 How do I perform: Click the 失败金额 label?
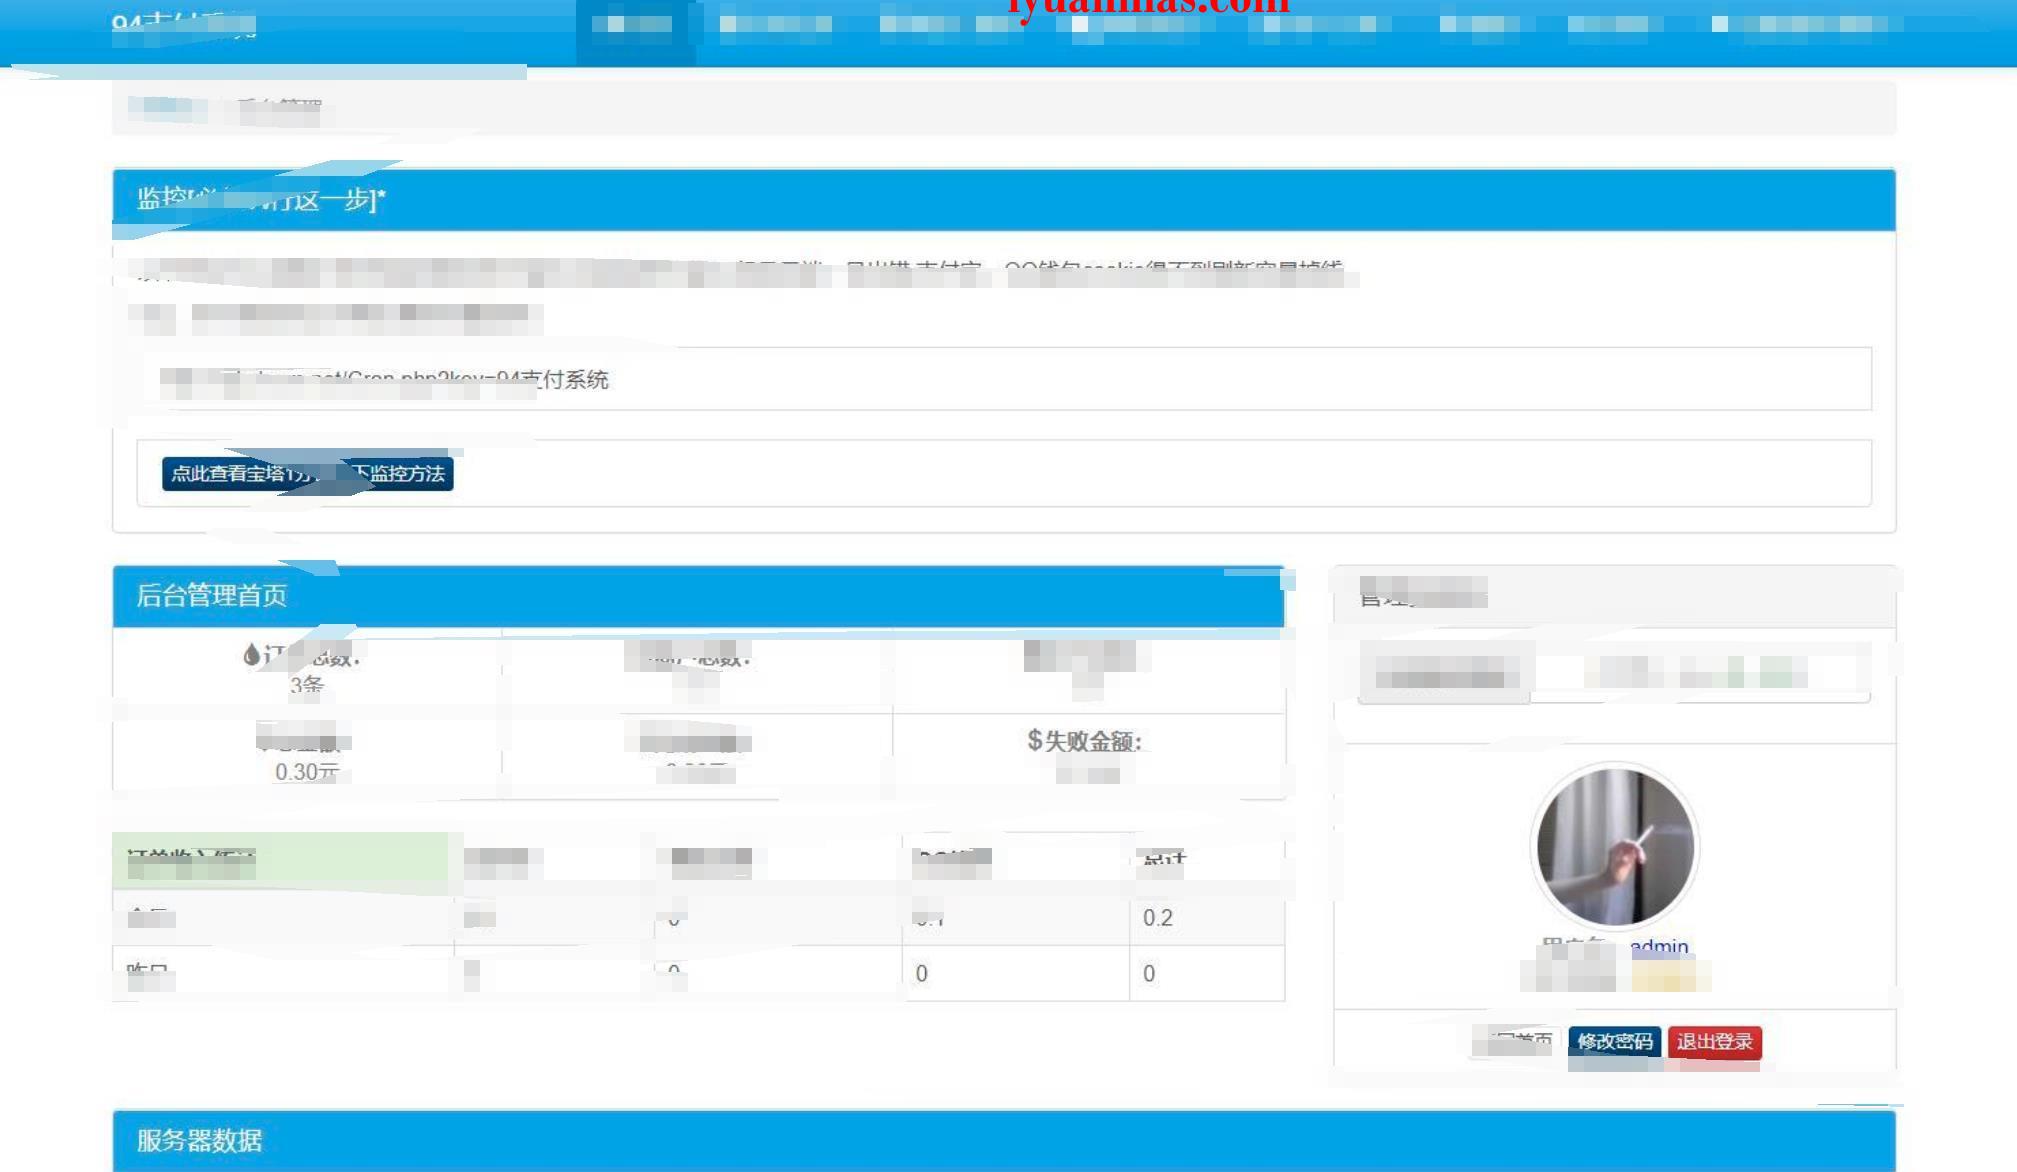(x=1092, y=741)
